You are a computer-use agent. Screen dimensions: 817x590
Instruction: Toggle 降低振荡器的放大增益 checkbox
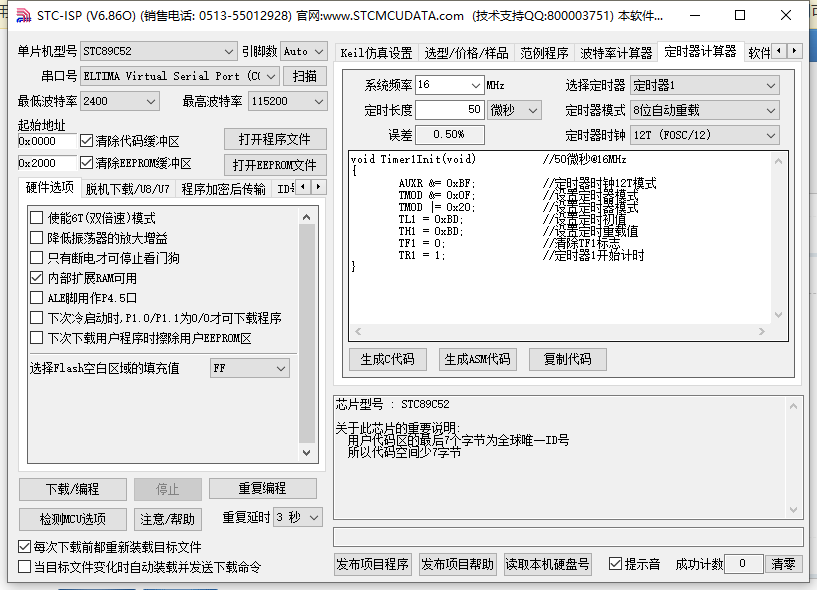point(36,238)
